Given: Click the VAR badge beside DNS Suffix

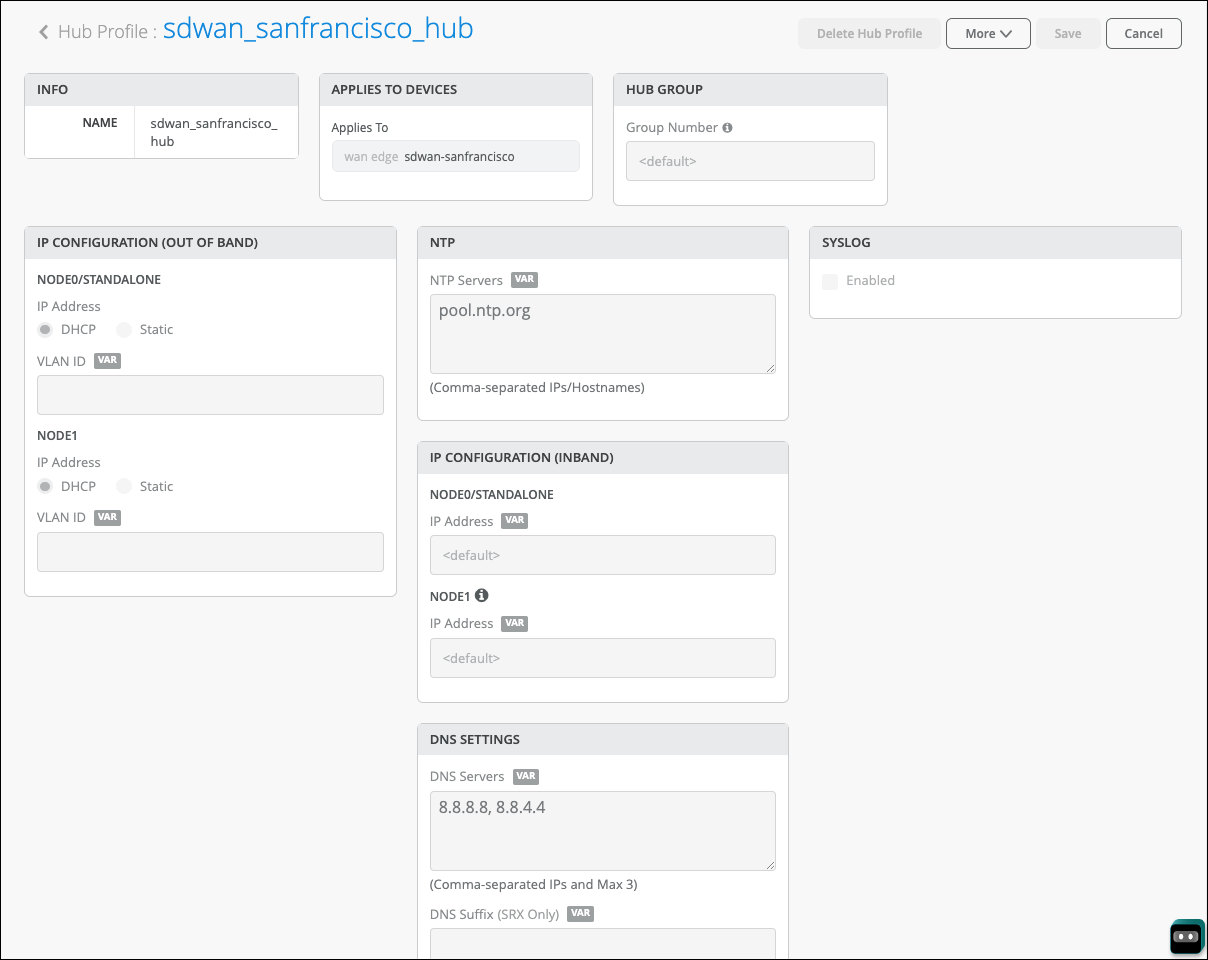Looking at the screenshot, I should [x=580, y=913].
